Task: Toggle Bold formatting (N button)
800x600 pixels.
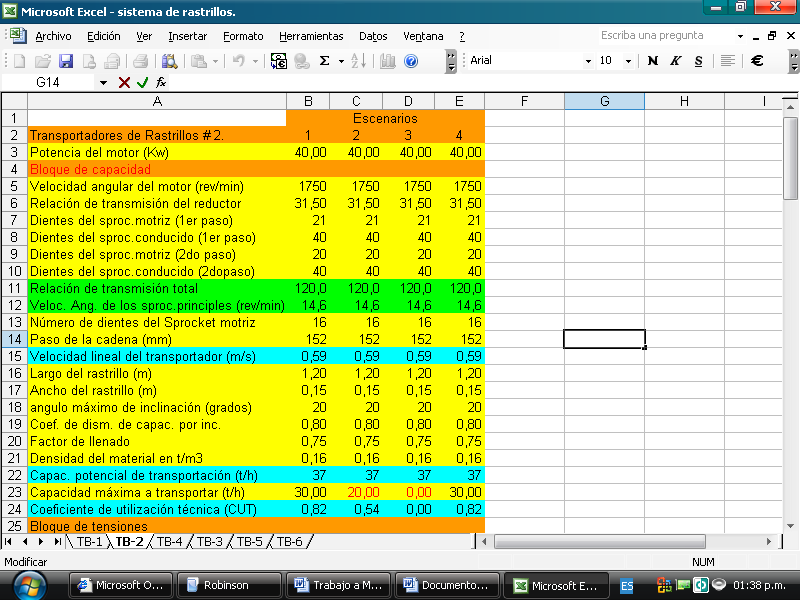Action: (653, 61)
